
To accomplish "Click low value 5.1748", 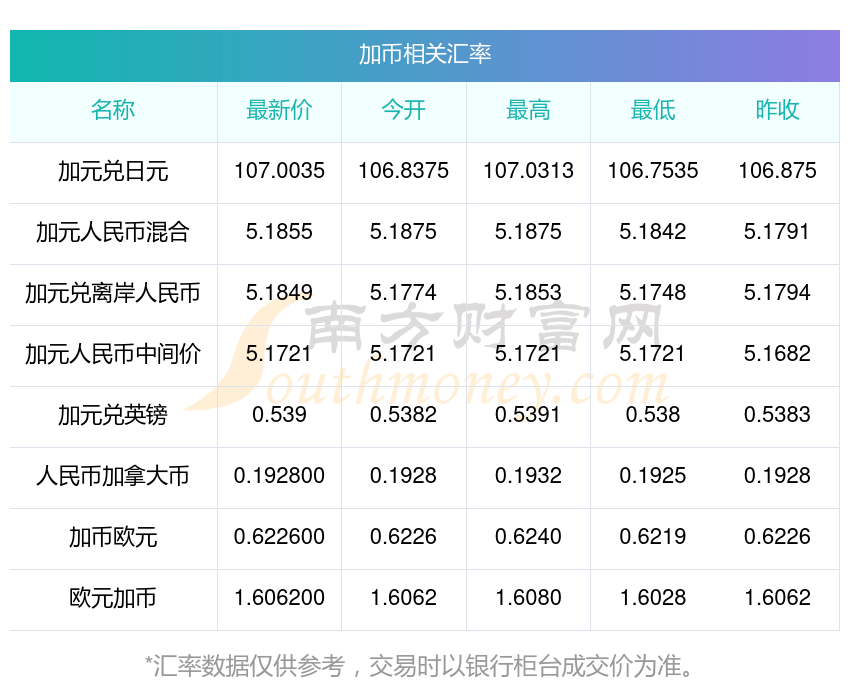I will tap(653, 293).
